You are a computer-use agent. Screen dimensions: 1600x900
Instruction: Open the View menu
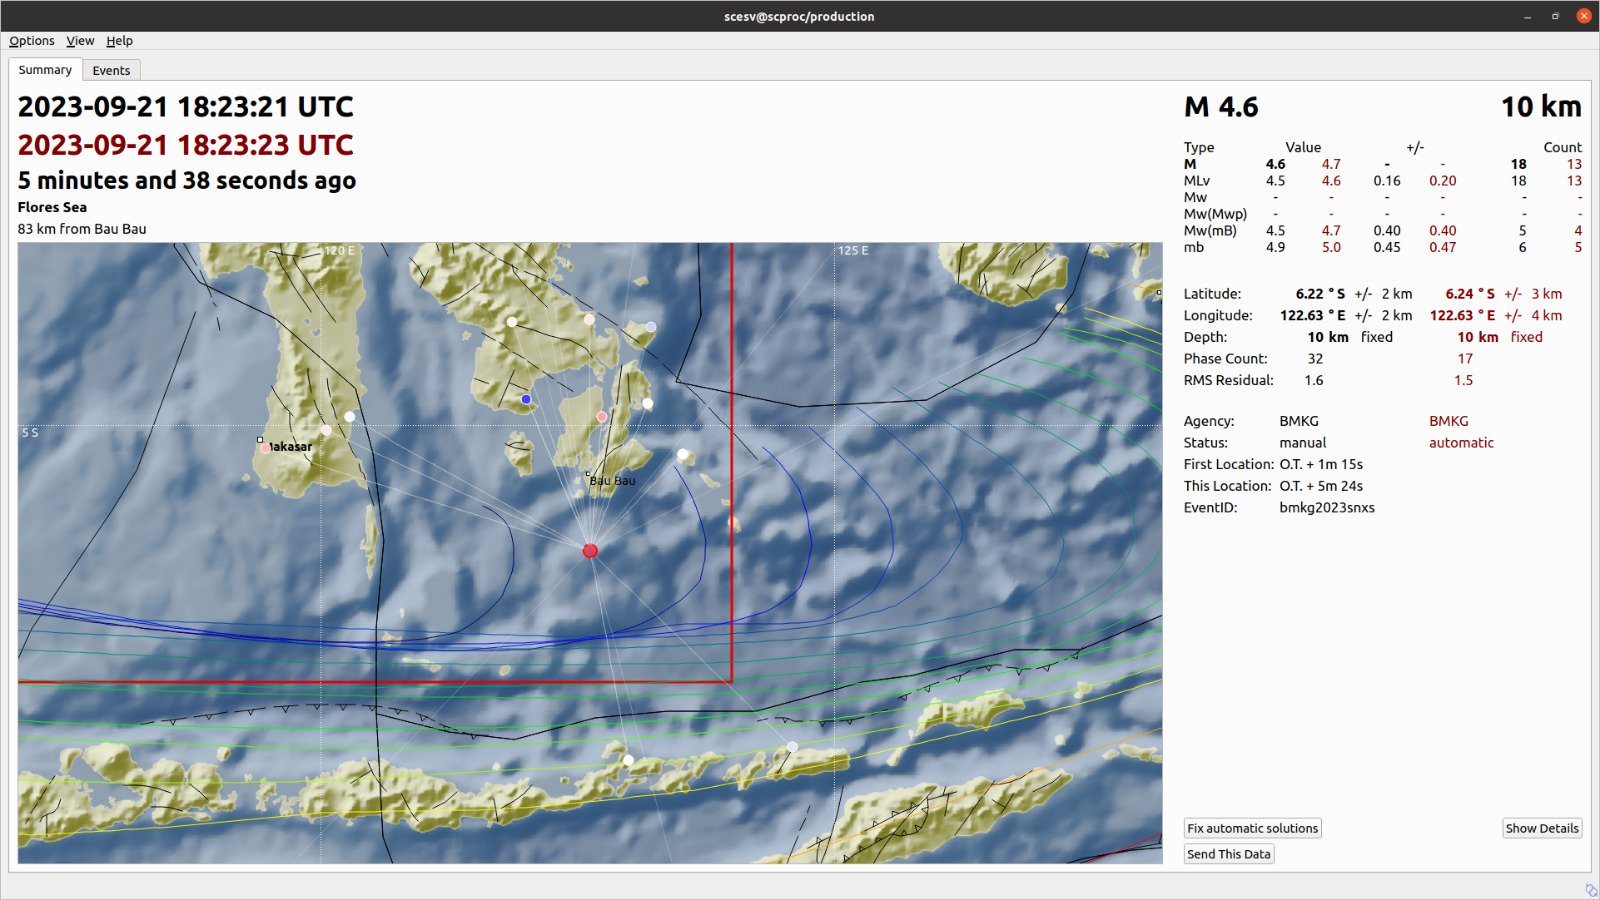[x=79, y=41]
